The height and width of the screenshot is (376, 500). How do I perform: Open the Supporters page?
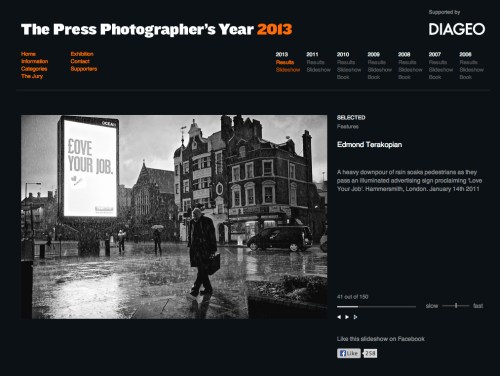click(84, 69)
